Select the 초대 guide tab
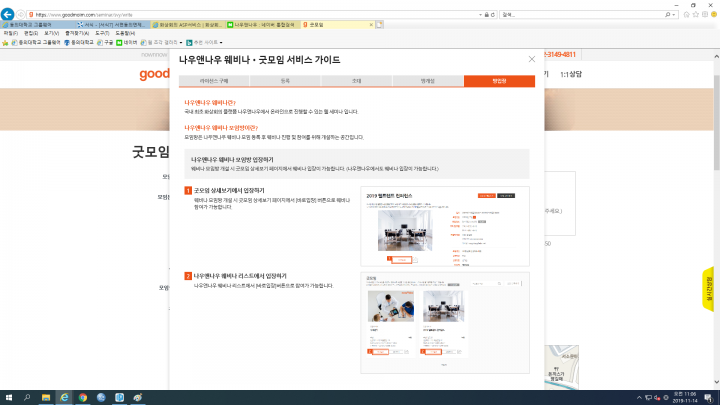Viewport: 720px width, 405px height. tap(356, 81)
